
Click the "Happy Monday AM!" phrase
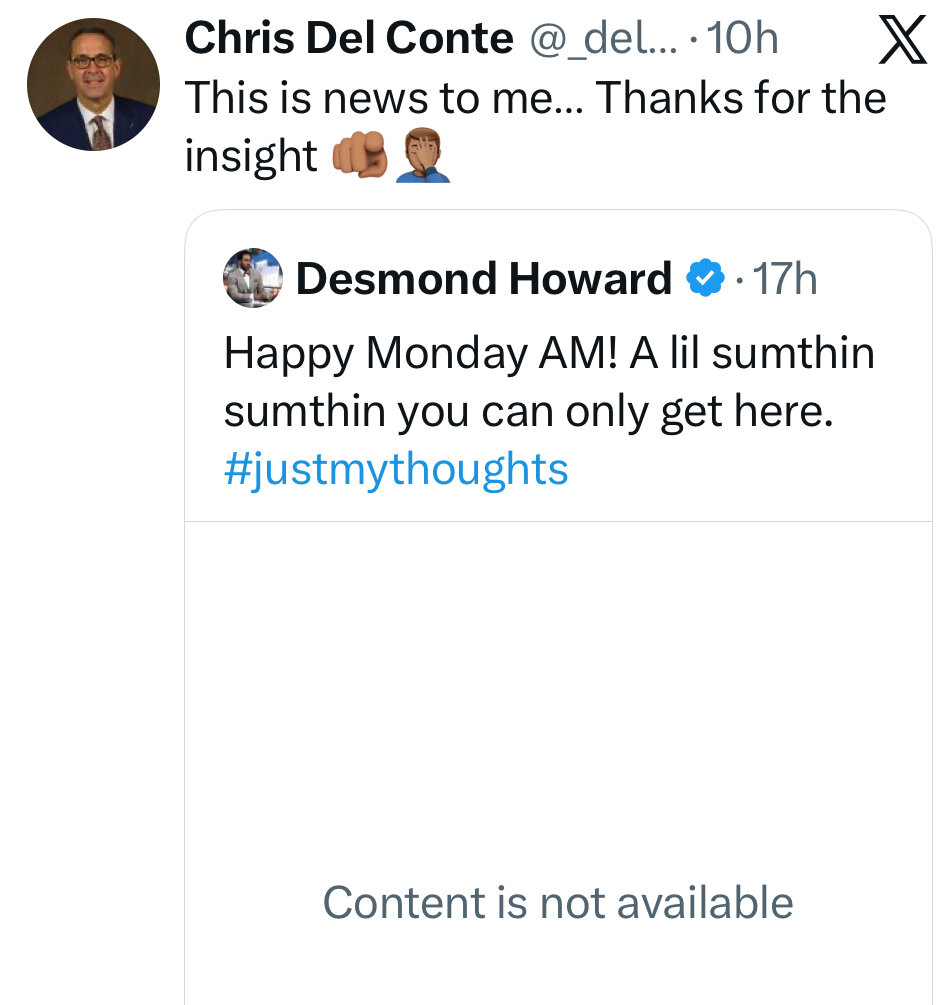click(x=420, y=352)
